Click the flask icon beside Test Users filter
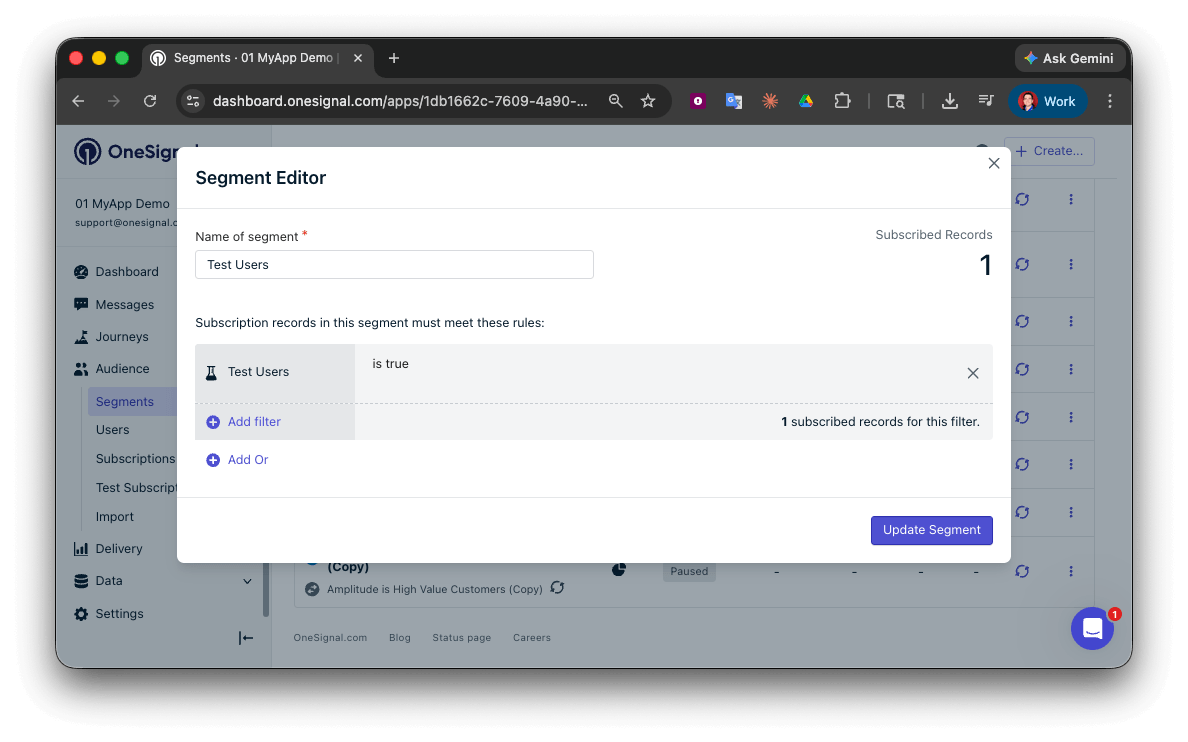Image resolution: width=1188 pixels, height=742 pixels. [x=211, y=371]
